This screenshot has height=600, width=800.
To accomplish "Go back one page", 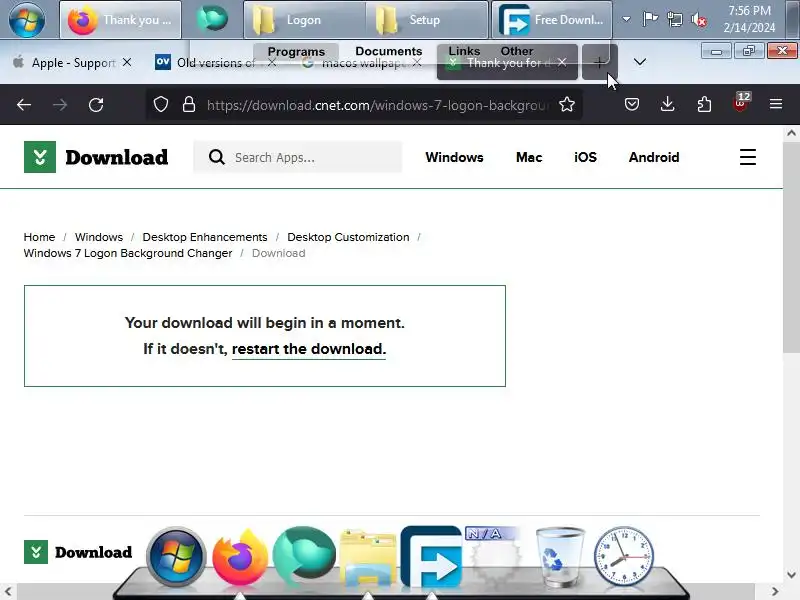I will [x=24, y=105].
